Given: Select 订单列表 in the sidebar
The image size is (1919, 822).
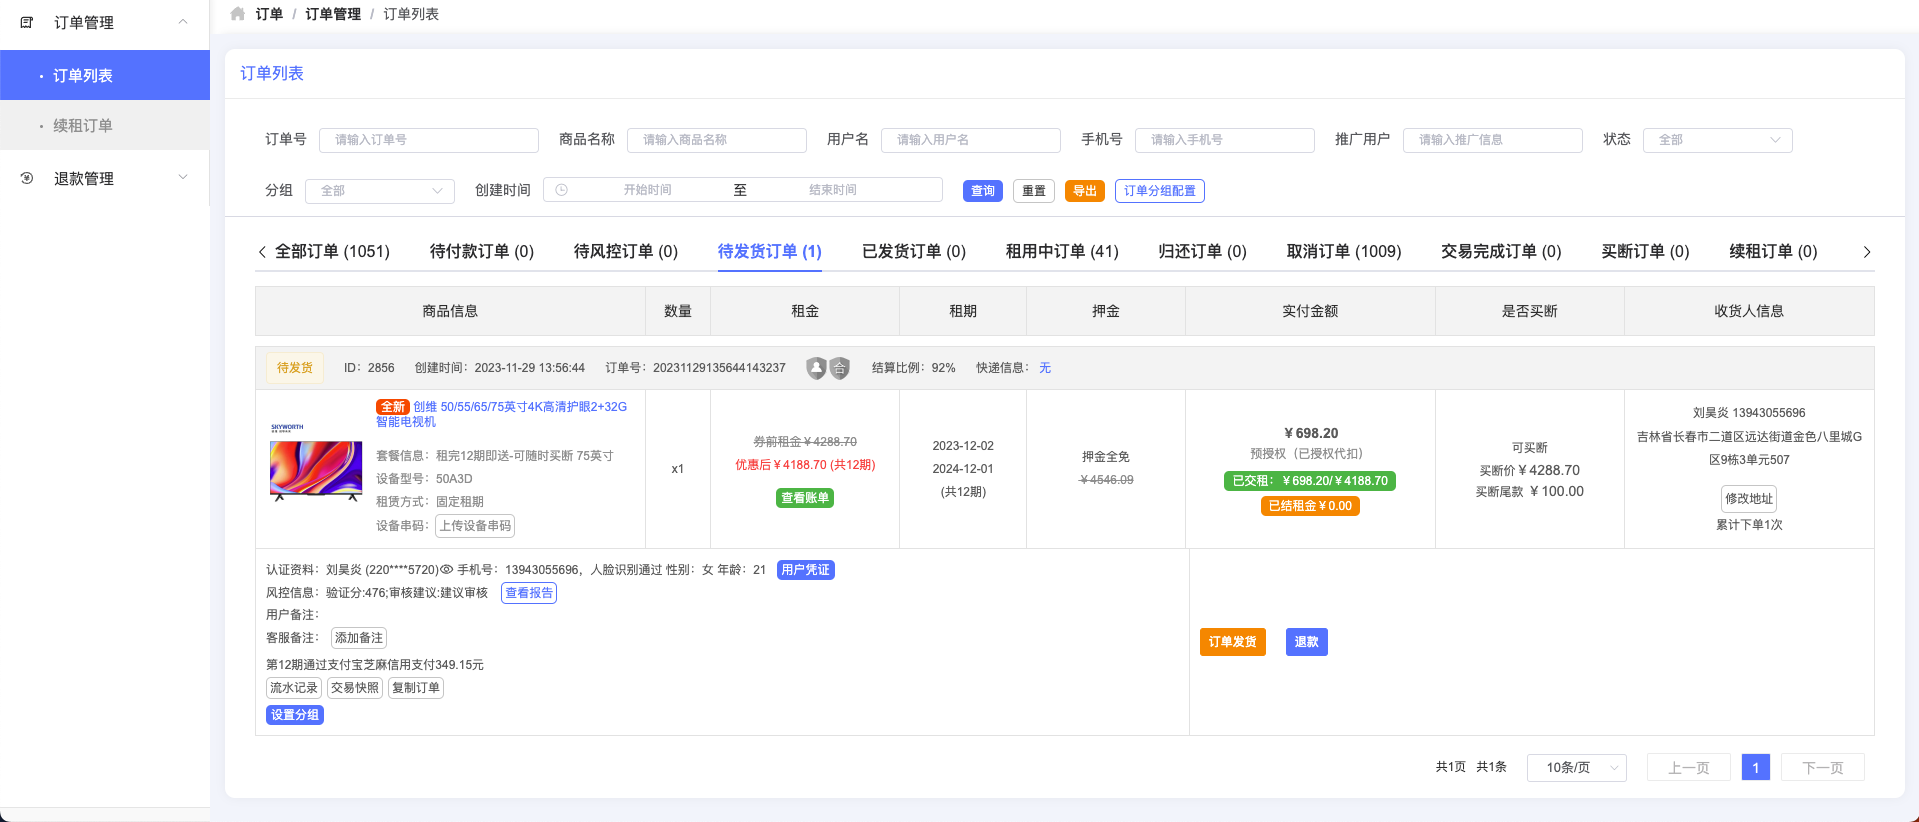Looking at the screenshot, I should coord(105,75).
